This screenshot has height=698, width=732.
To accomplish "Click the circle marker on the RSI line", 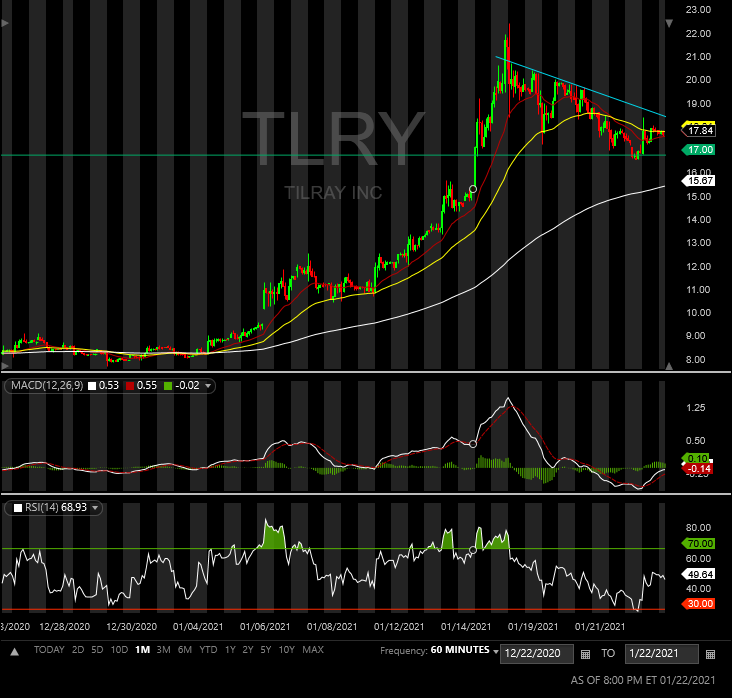I will [473, 550].
